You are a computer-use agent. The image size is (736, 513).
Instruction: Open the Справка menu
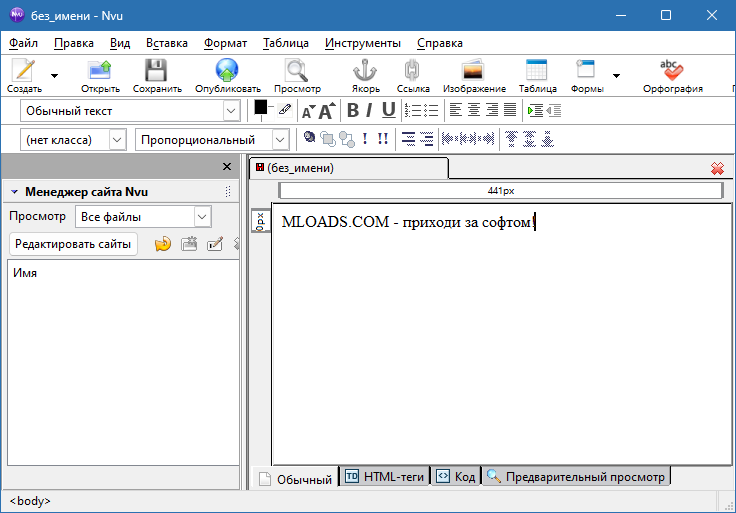[x=440, y=43]
